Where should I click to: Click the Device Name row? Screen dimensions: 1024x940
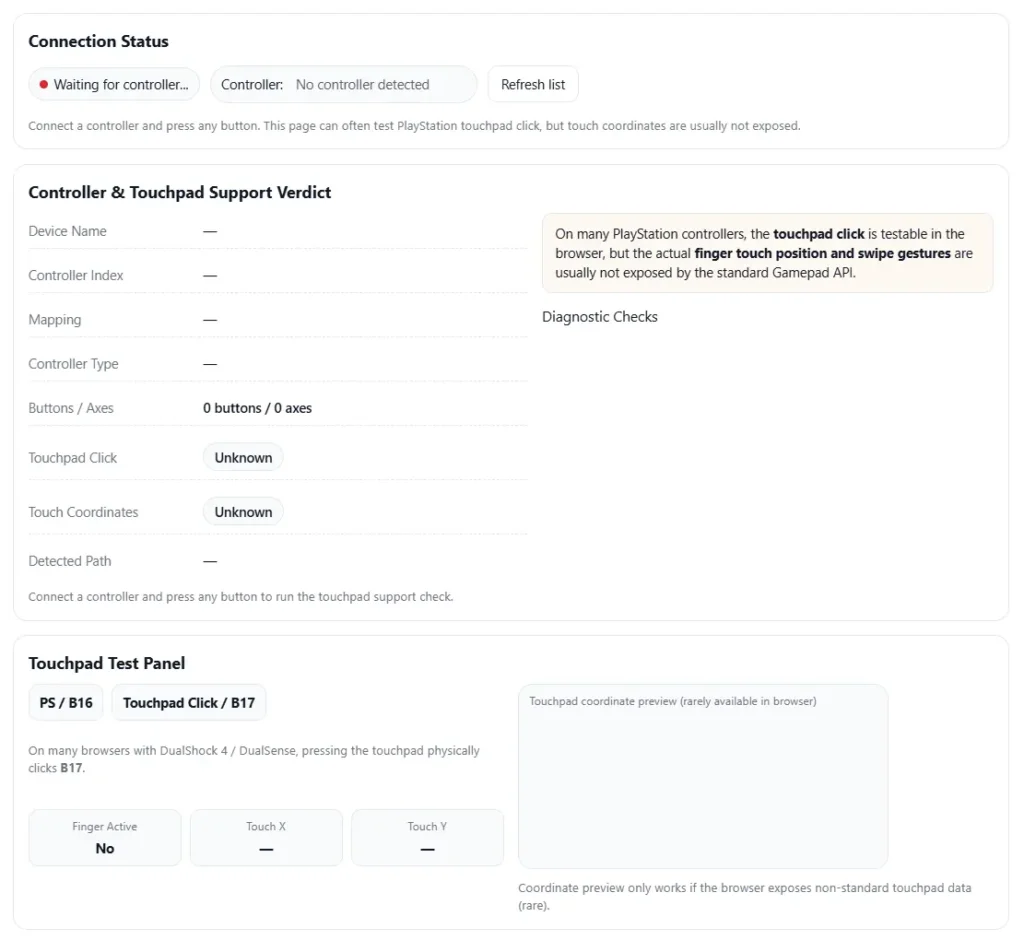pyautogui.click(x=67, y=231)
